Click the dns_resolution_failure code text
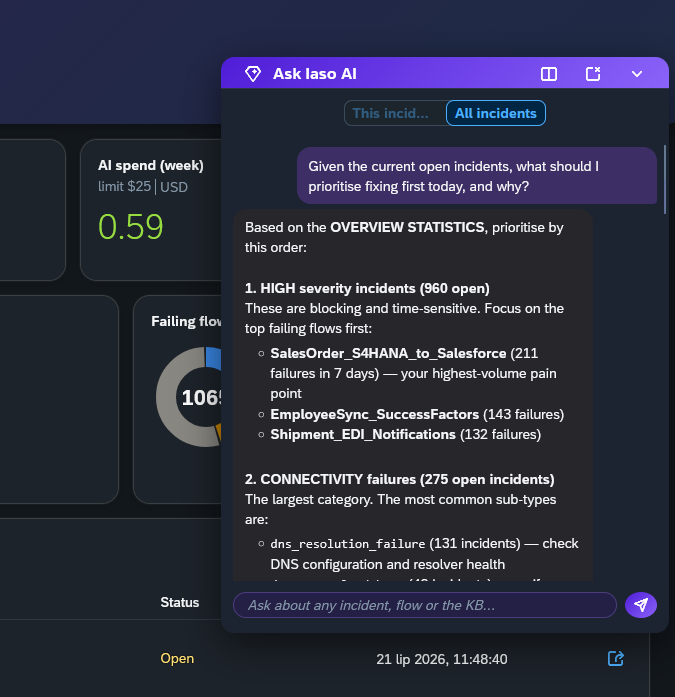The height and width of the screenshot is (697, 675). tap(347, 544)
